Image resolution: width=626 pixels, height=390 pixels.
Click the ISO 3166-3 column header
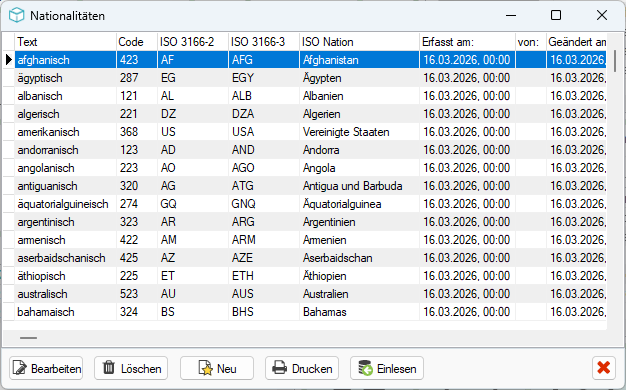click(x=264, y=42)
